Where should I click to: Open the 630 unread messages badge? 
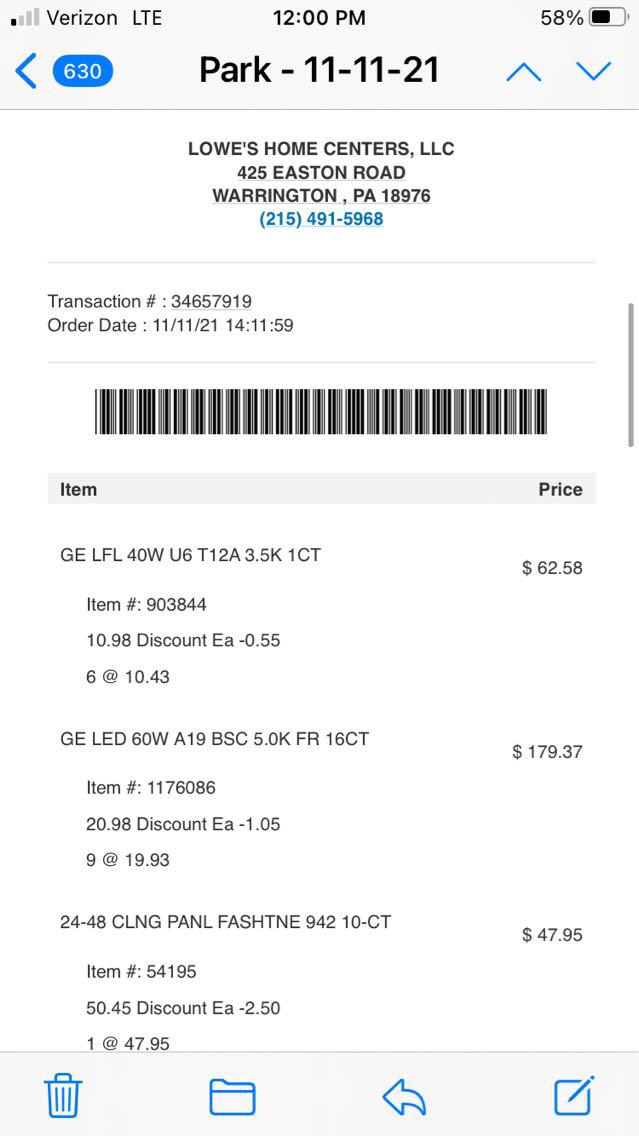82,71
